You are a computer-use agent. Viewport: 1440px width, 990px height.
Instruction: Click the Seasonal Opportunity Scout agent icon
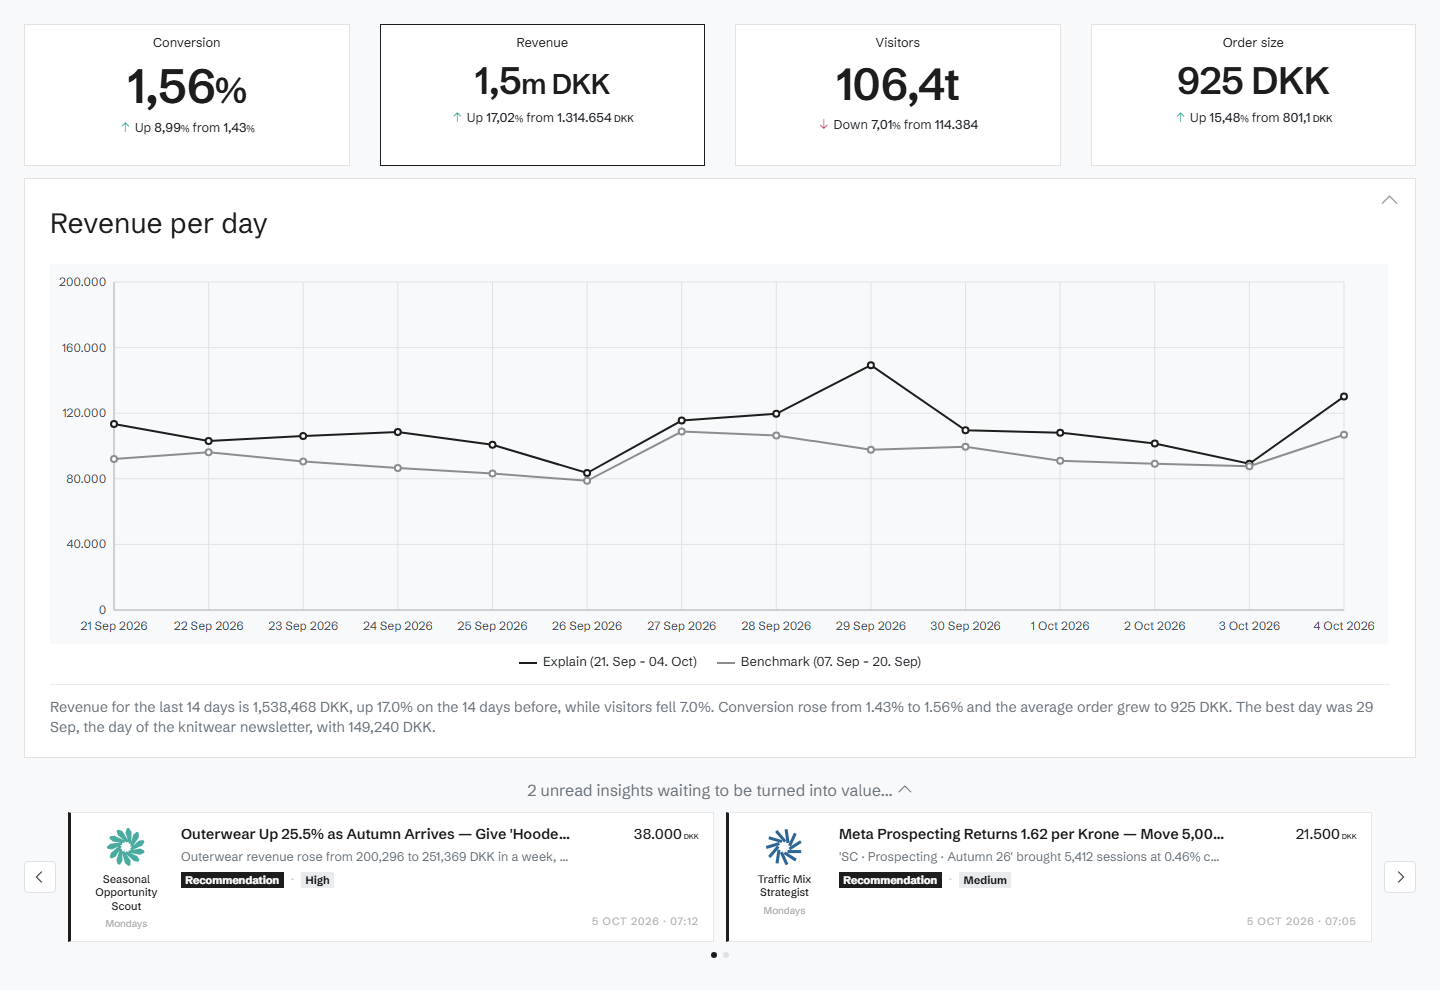[126, 846]
